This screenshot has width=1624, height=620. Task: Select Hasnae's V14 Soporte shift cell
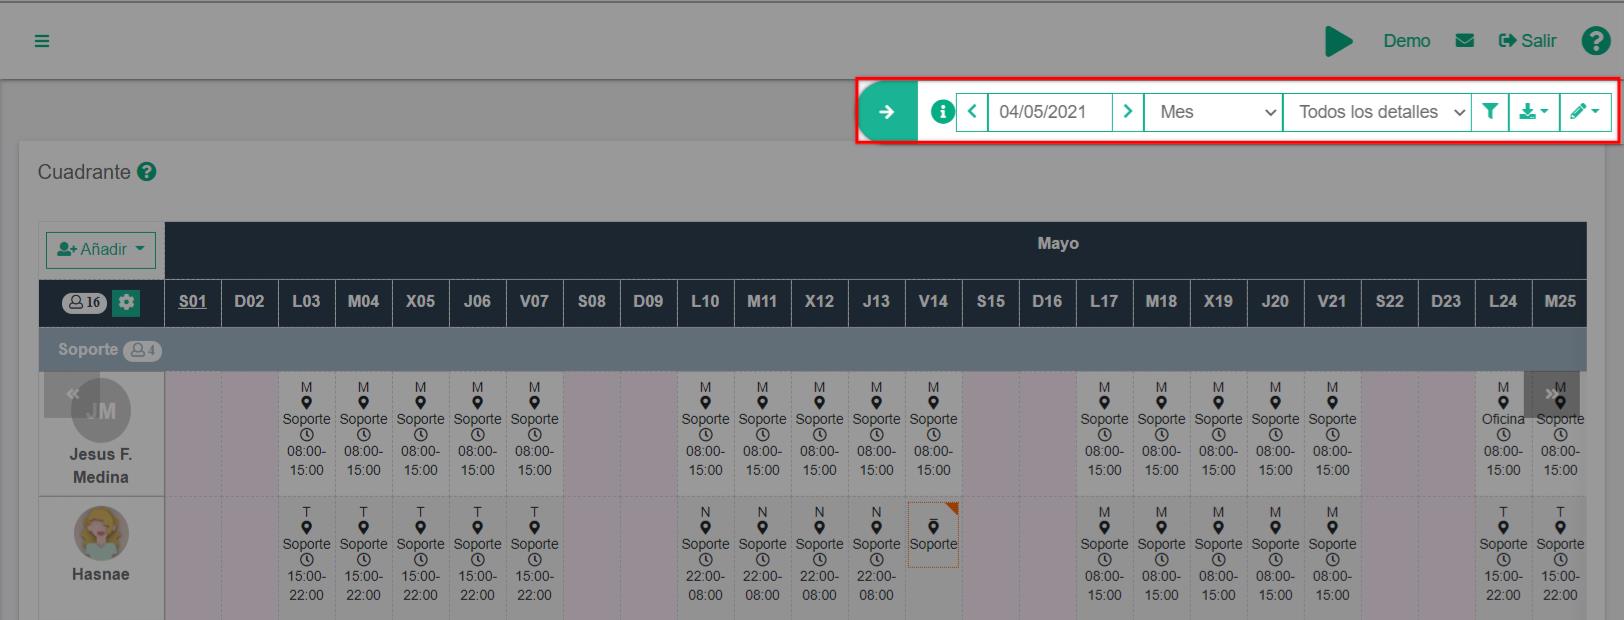tap(933, 537)
